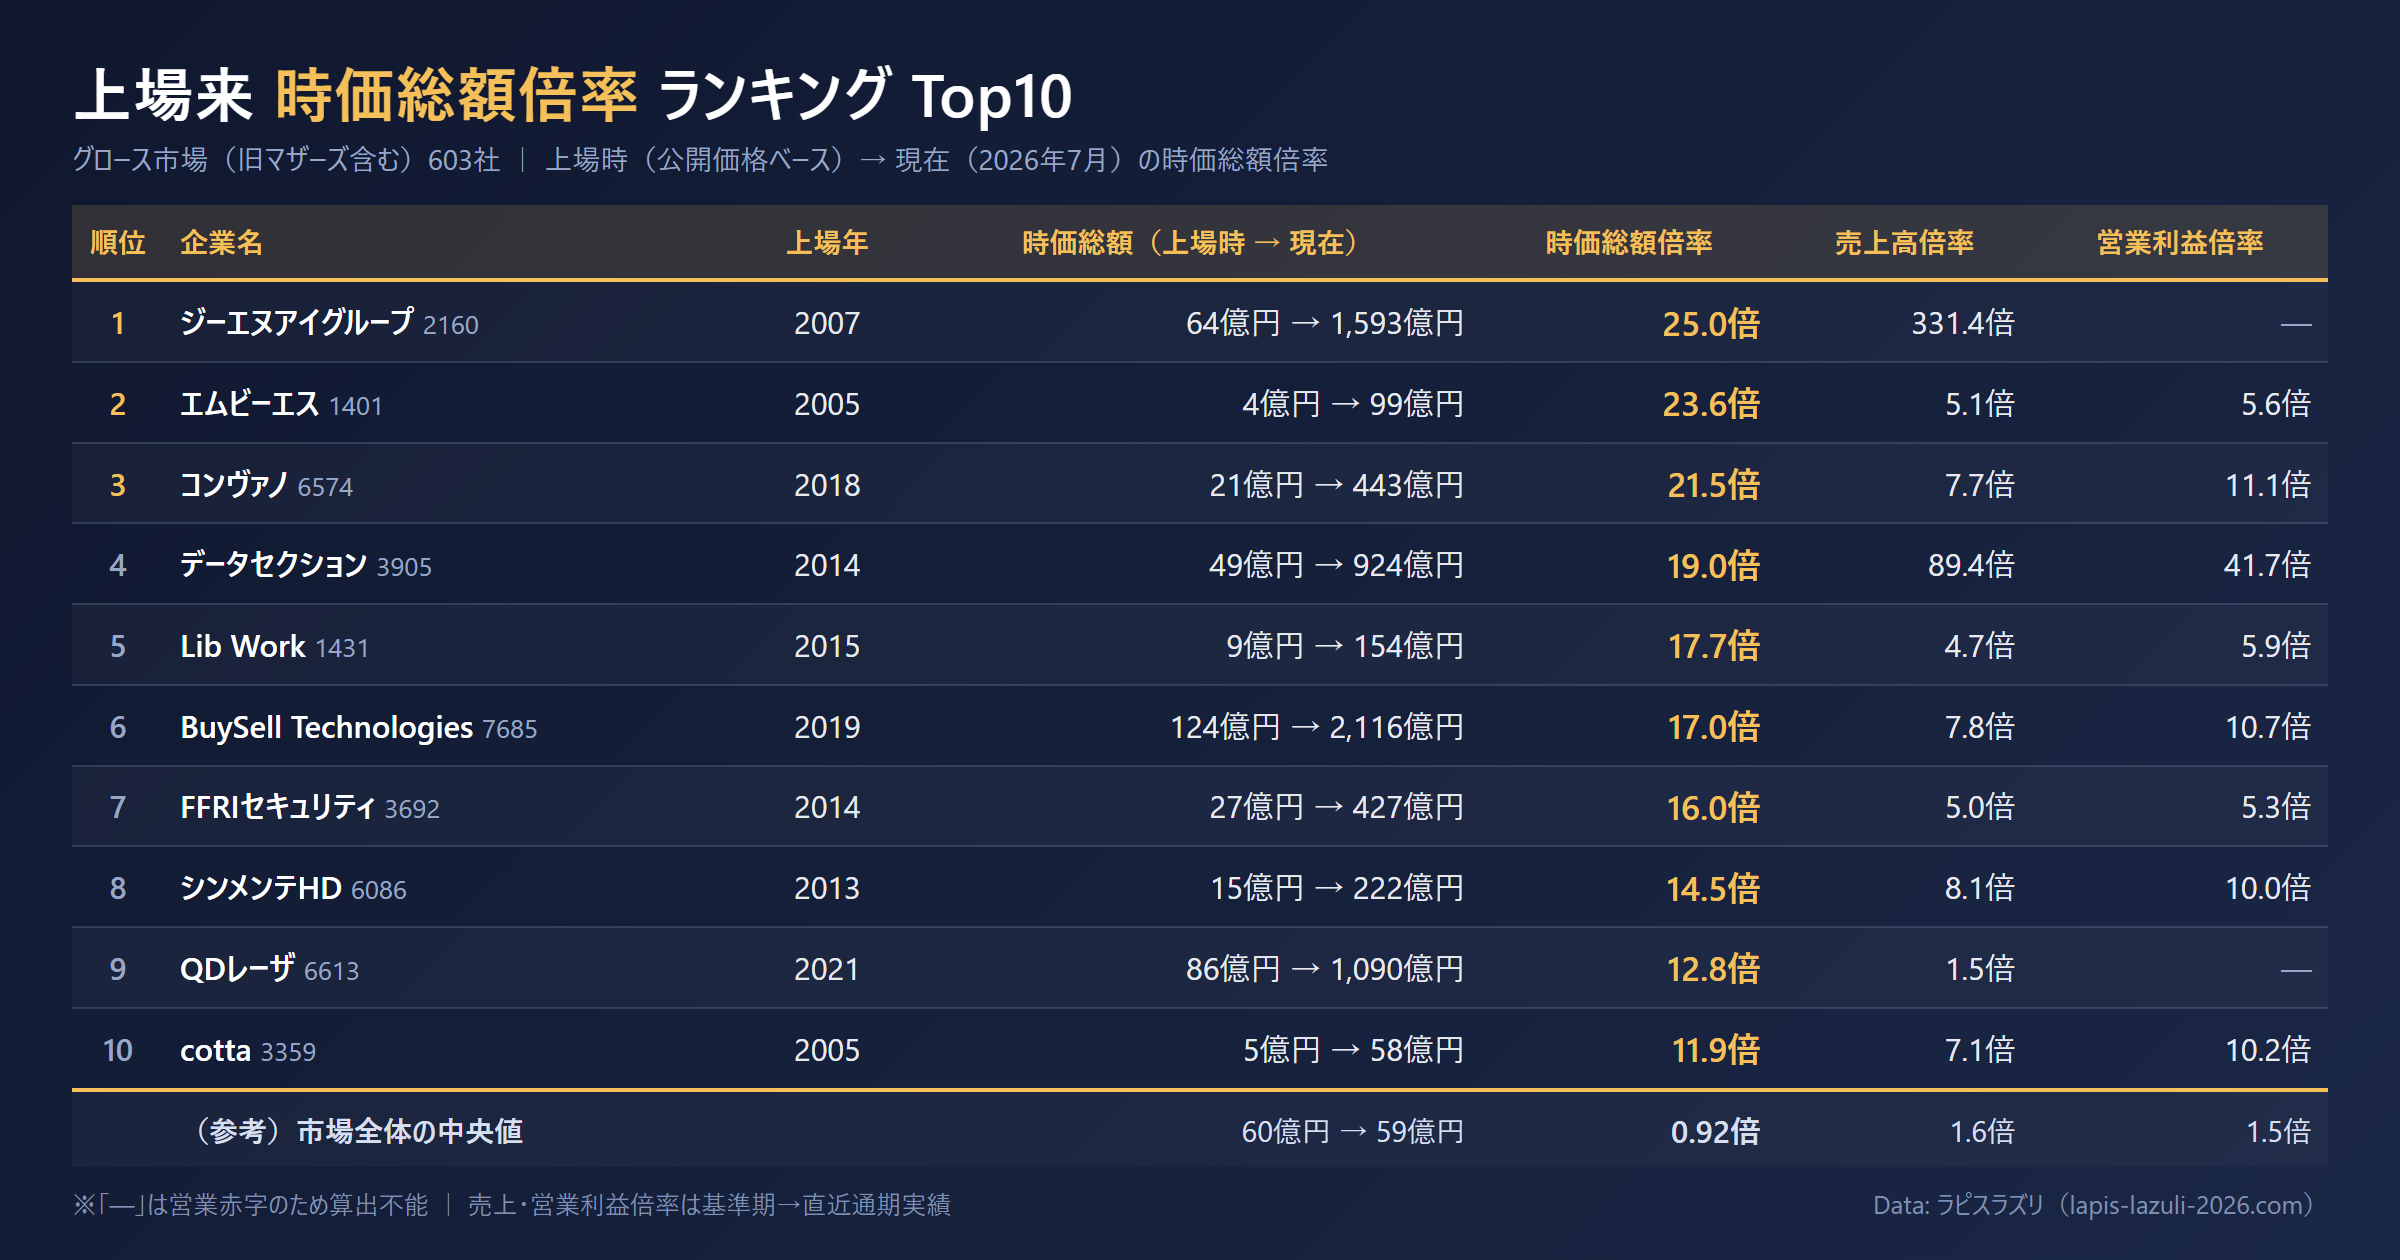The image size is (2400, 1260).
Task: Click listing year 2021 for QDレーザ
Action: [827, 969]
